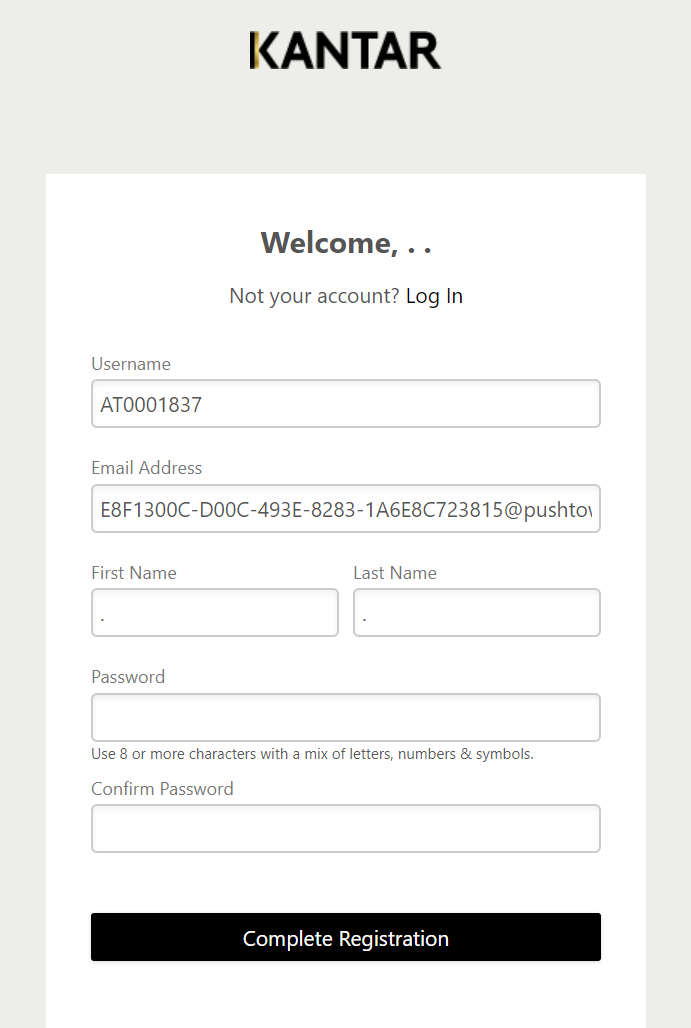The image size is (691, 1028).
Task: Select the Email Address input box
Action: 346,509
